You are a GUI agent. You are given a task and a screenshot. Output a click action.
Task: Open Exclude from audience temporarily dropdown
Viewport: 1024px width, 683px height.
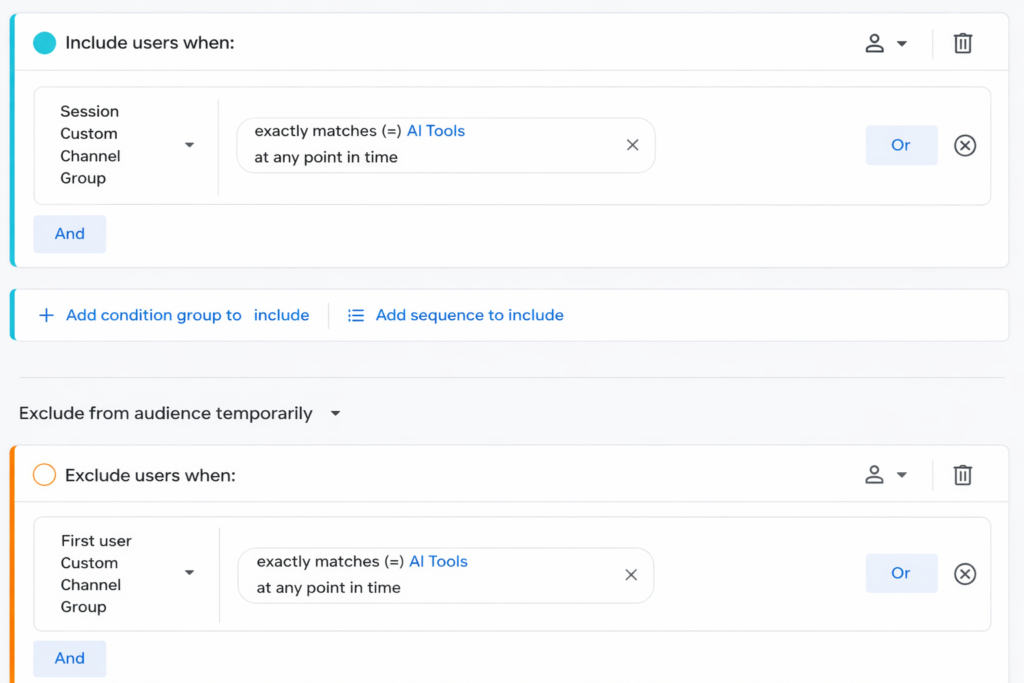[x=336, y=414]
